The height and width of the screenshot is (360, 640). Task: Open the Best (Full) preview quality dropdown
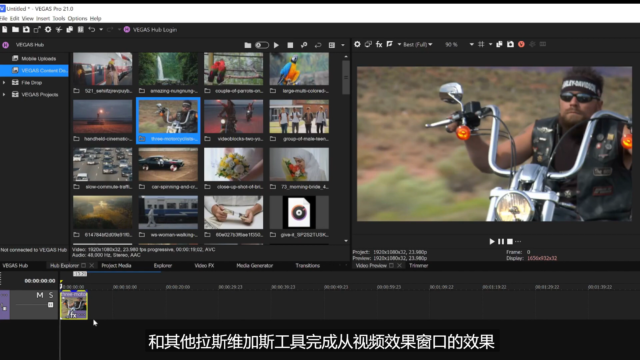(418, 44)
